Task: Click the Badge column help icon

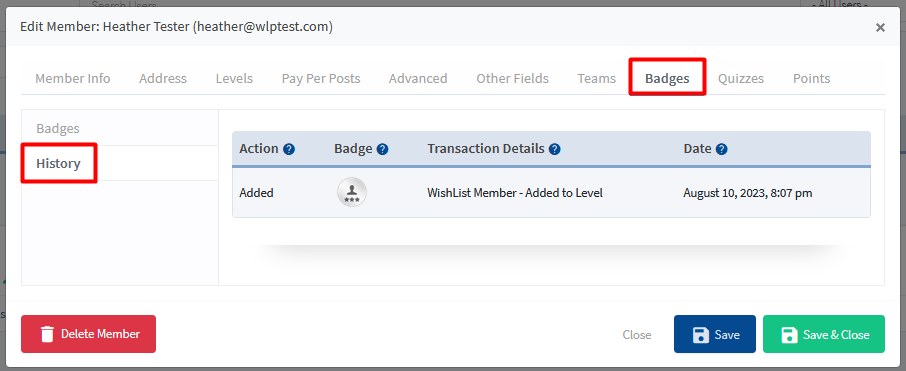Action: pyautogui.click(x=383, y=149)
